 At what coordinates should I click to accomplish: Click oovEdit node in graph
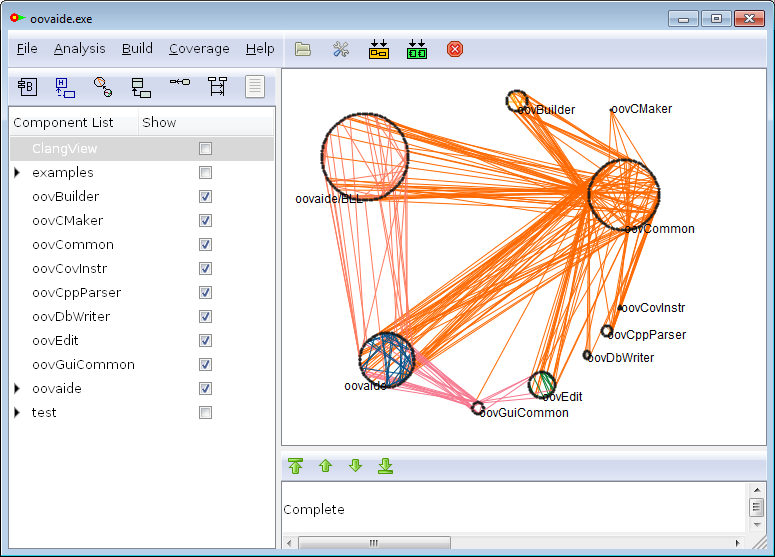point(542,385)
